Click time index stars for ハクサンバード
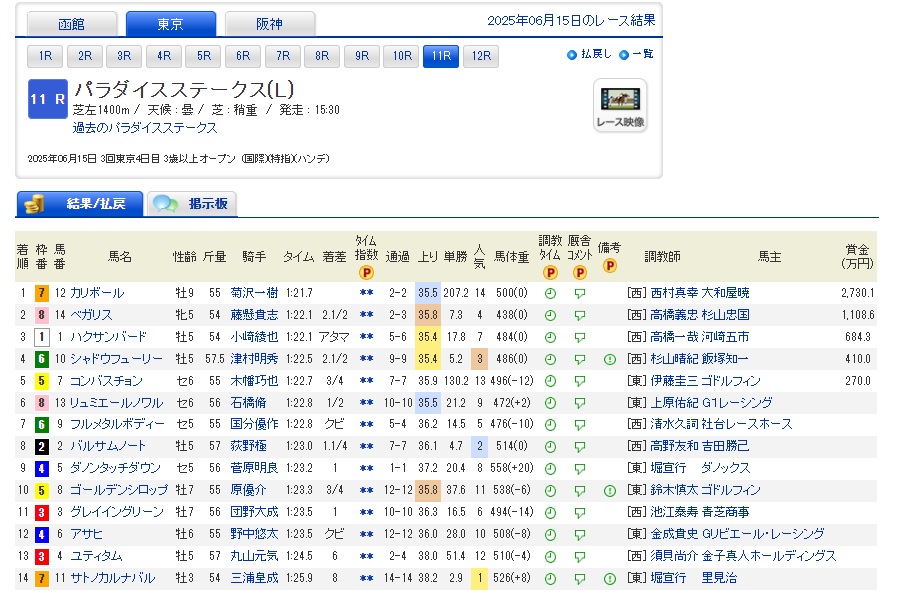913x602 pixels. [366, 338]
